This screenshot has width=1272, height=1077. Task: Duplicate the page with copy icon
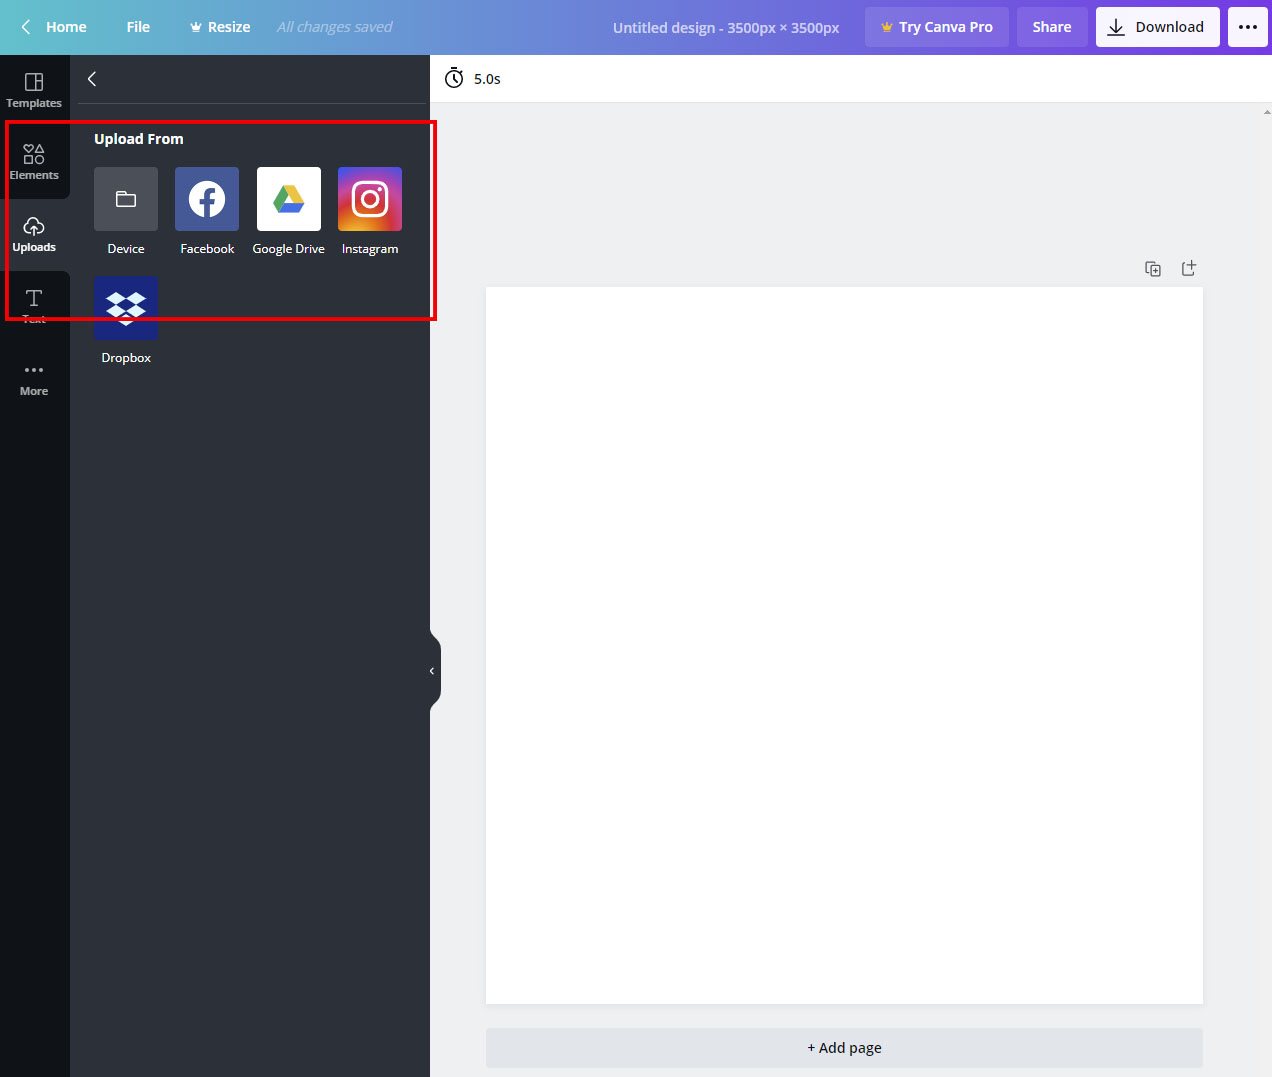1153,268
